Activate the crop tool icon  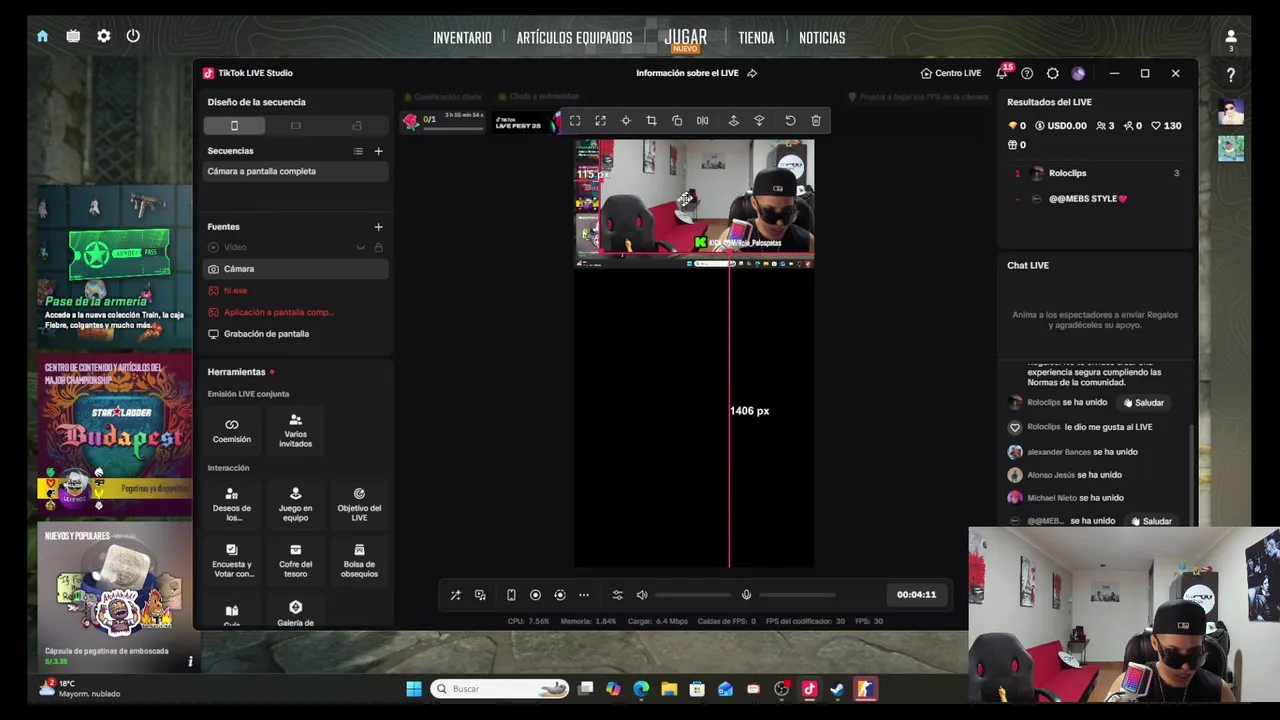click(651, 121)
